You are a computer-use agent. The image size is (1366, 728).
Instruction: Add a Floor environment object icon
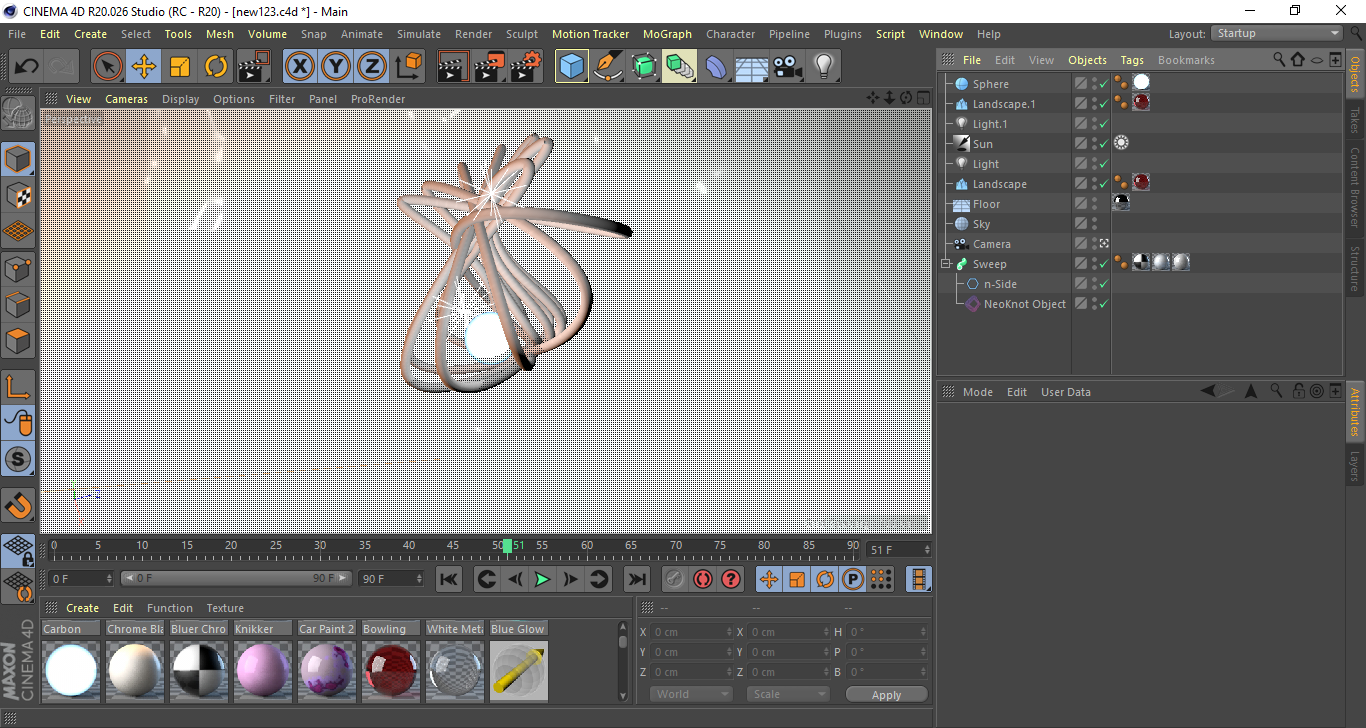click(x=751, y=67)
